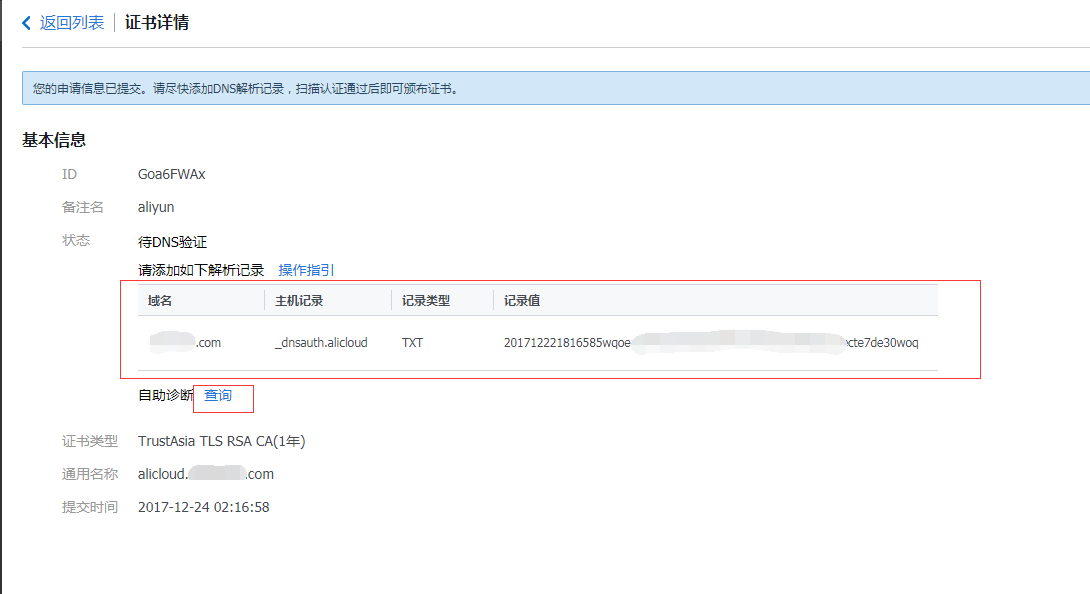Click the blue DNS notification banner
Image resolution: width=1090 pixels, height=594 pixels.
[555, 88]
